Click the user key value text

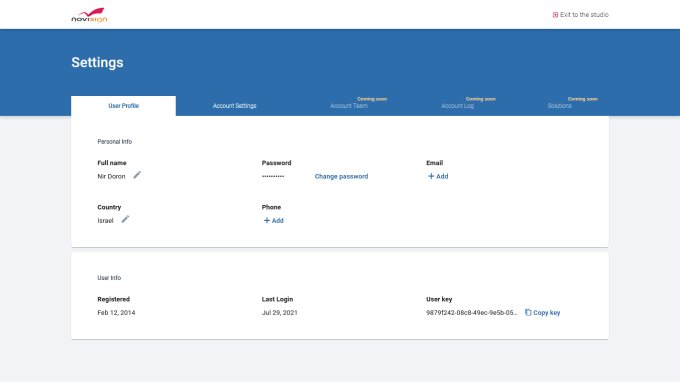(x=472, y=313)
